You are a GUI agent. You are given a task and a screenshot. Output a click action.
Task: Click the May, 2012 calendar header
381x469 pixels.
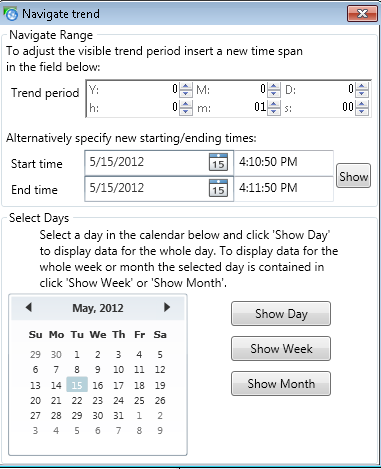pyautogui.click(x=98, y=308)
